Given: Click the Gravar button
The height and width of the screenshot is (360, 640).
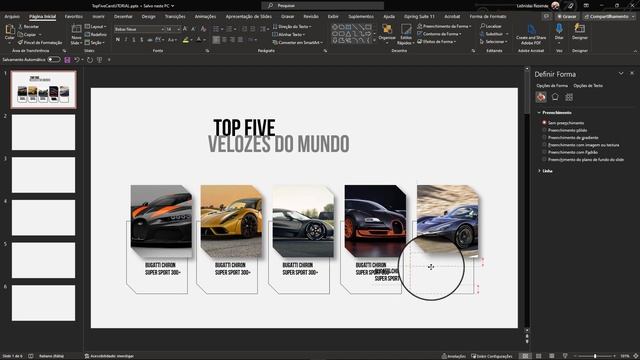Looking at the screenshot, I should pyautogui.click(x=567, y=16).
